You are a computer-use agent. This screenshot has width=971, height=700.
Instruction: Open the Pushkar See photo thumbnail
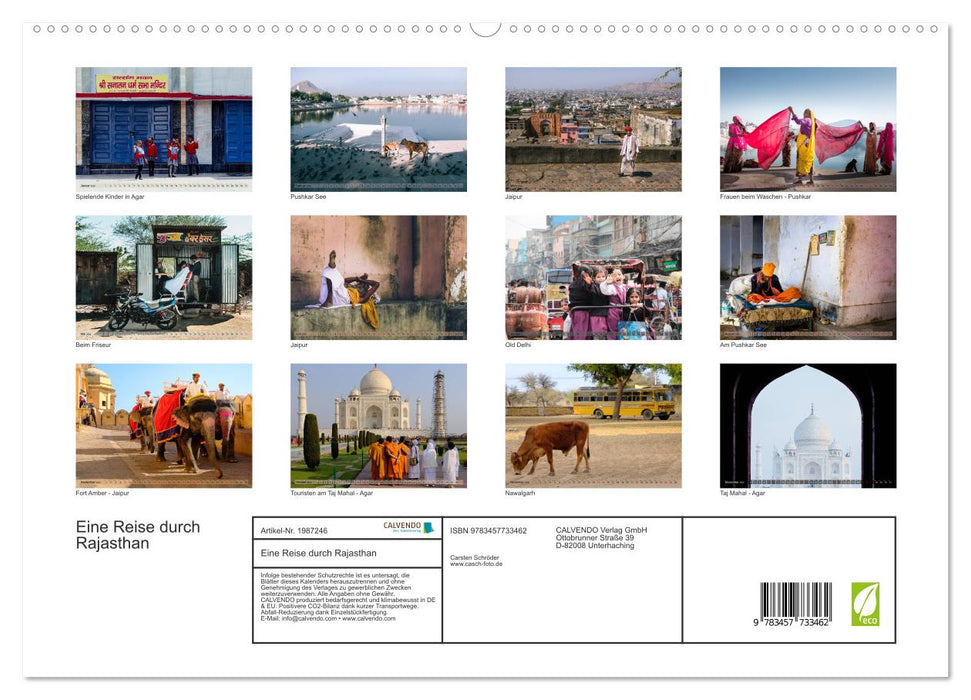377,128
